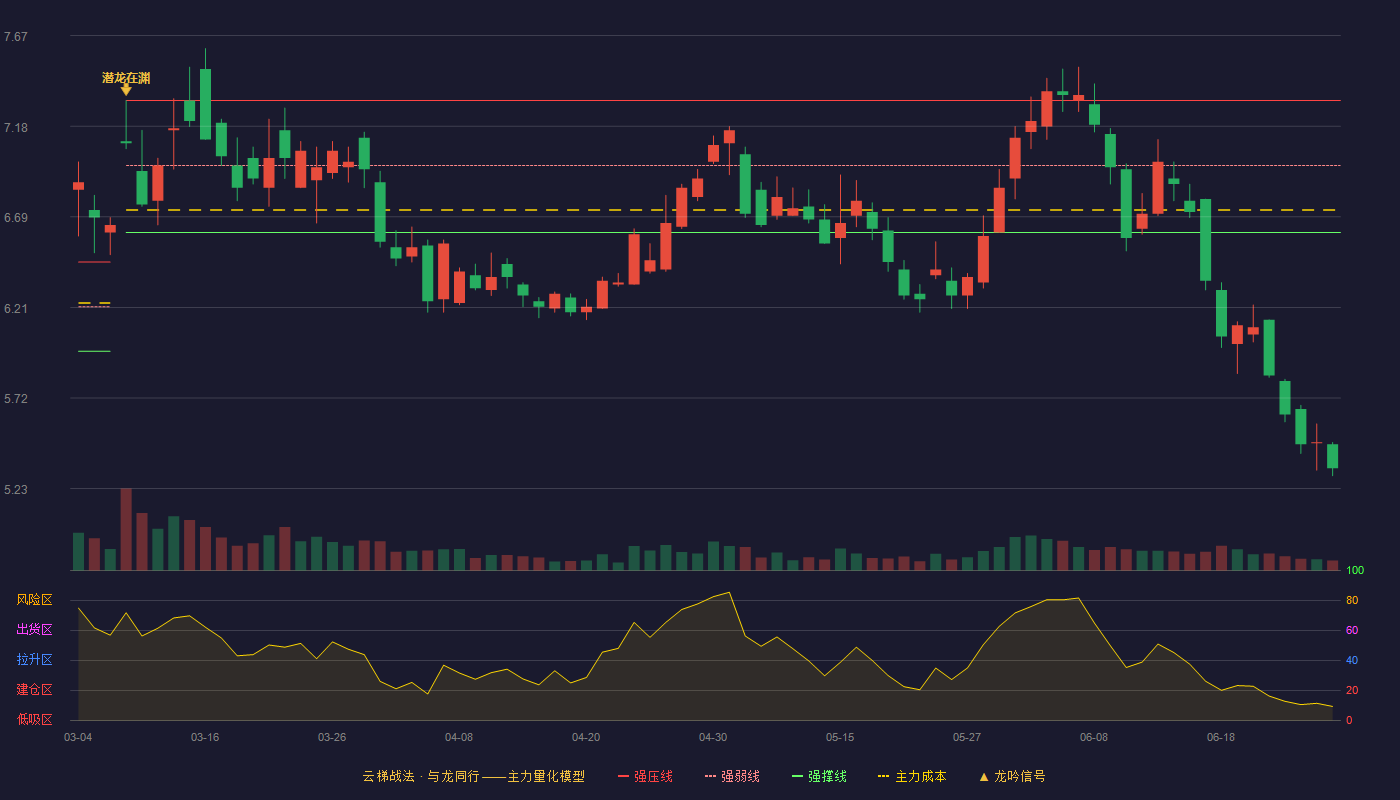Click the 龙吟信号 triangle legend entry

[1012, 776]
